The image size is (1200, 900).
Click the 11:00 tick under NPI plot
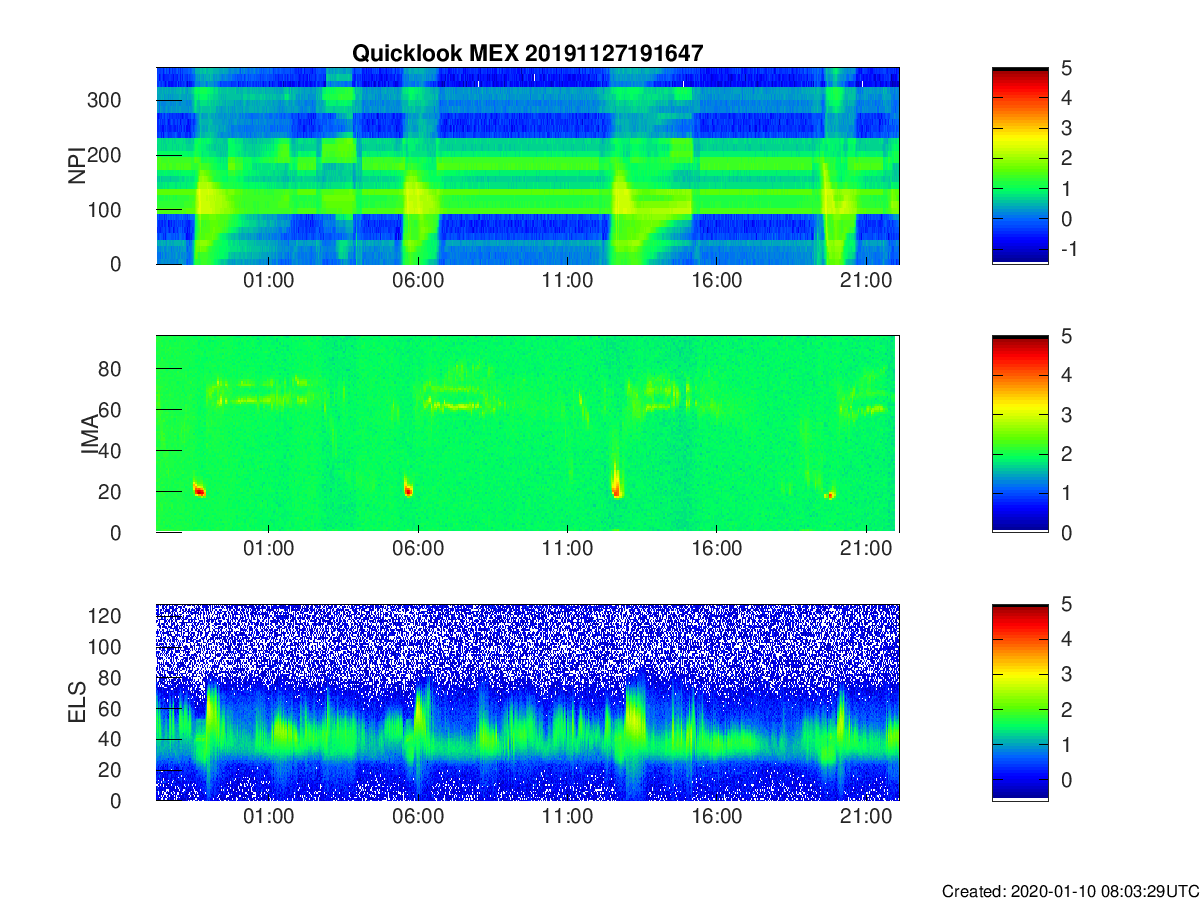(x=567, y=282)
